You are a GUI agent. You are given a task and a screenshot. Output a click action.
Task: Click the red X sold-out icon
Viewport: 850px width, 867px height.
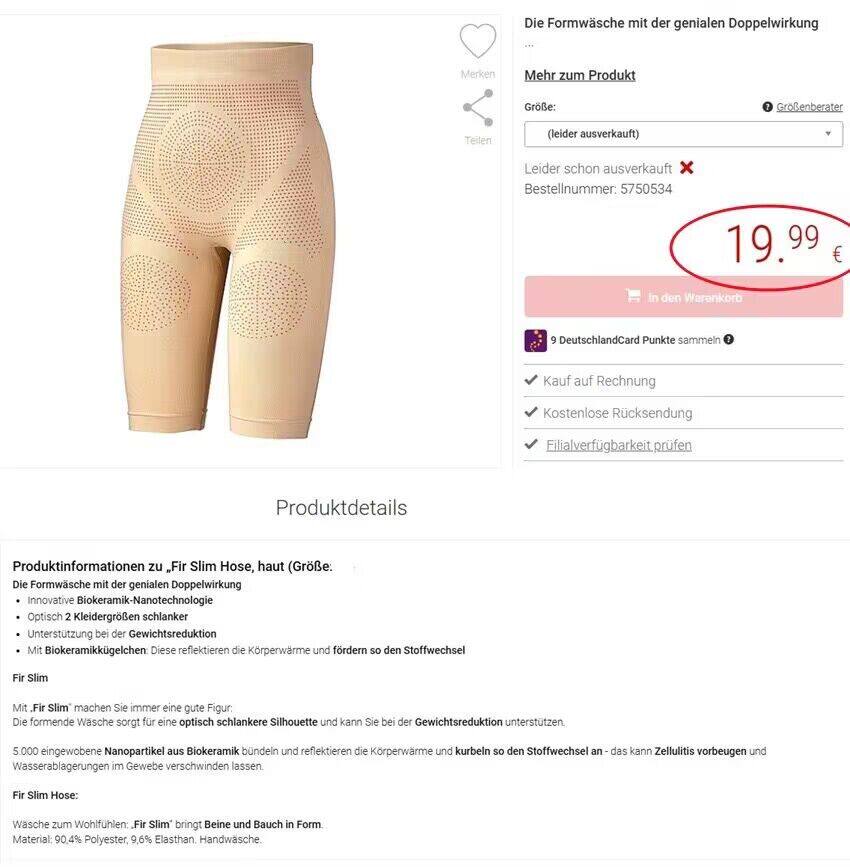coord(686,168)
